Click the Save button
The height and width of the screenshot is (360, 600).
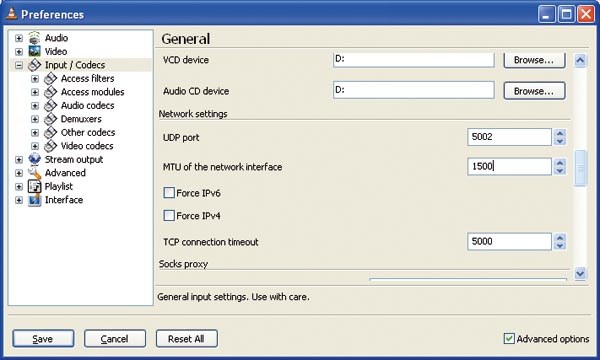[43, 339]
